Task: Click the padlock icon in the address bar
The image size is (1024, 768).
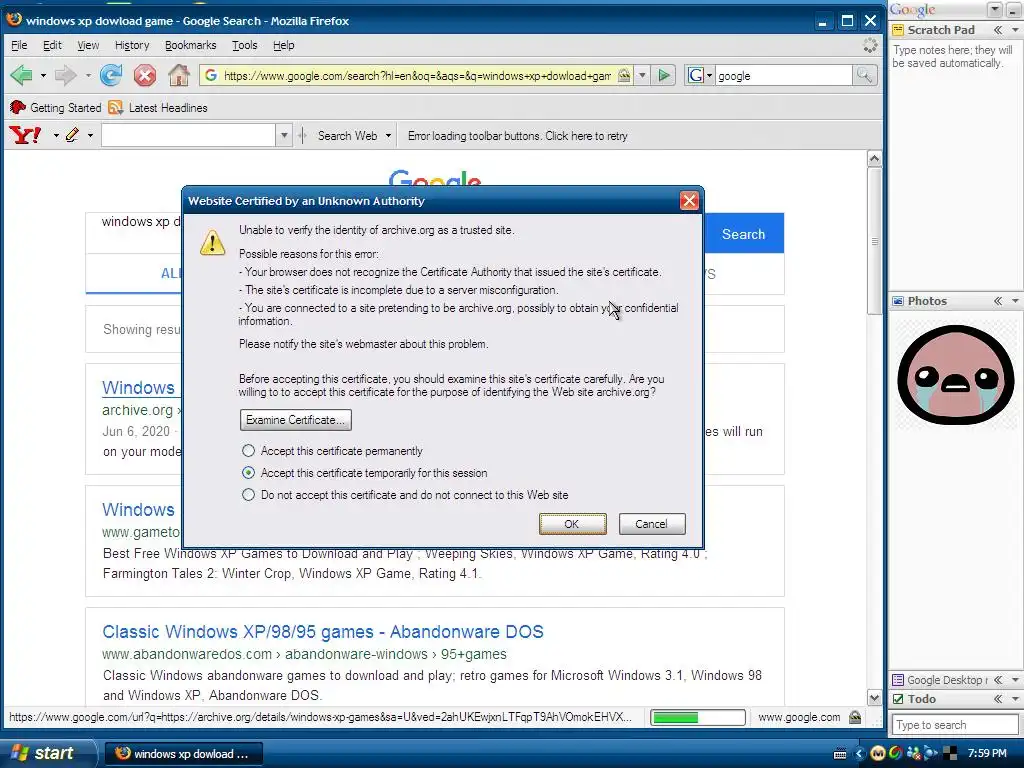Action: 624,76
